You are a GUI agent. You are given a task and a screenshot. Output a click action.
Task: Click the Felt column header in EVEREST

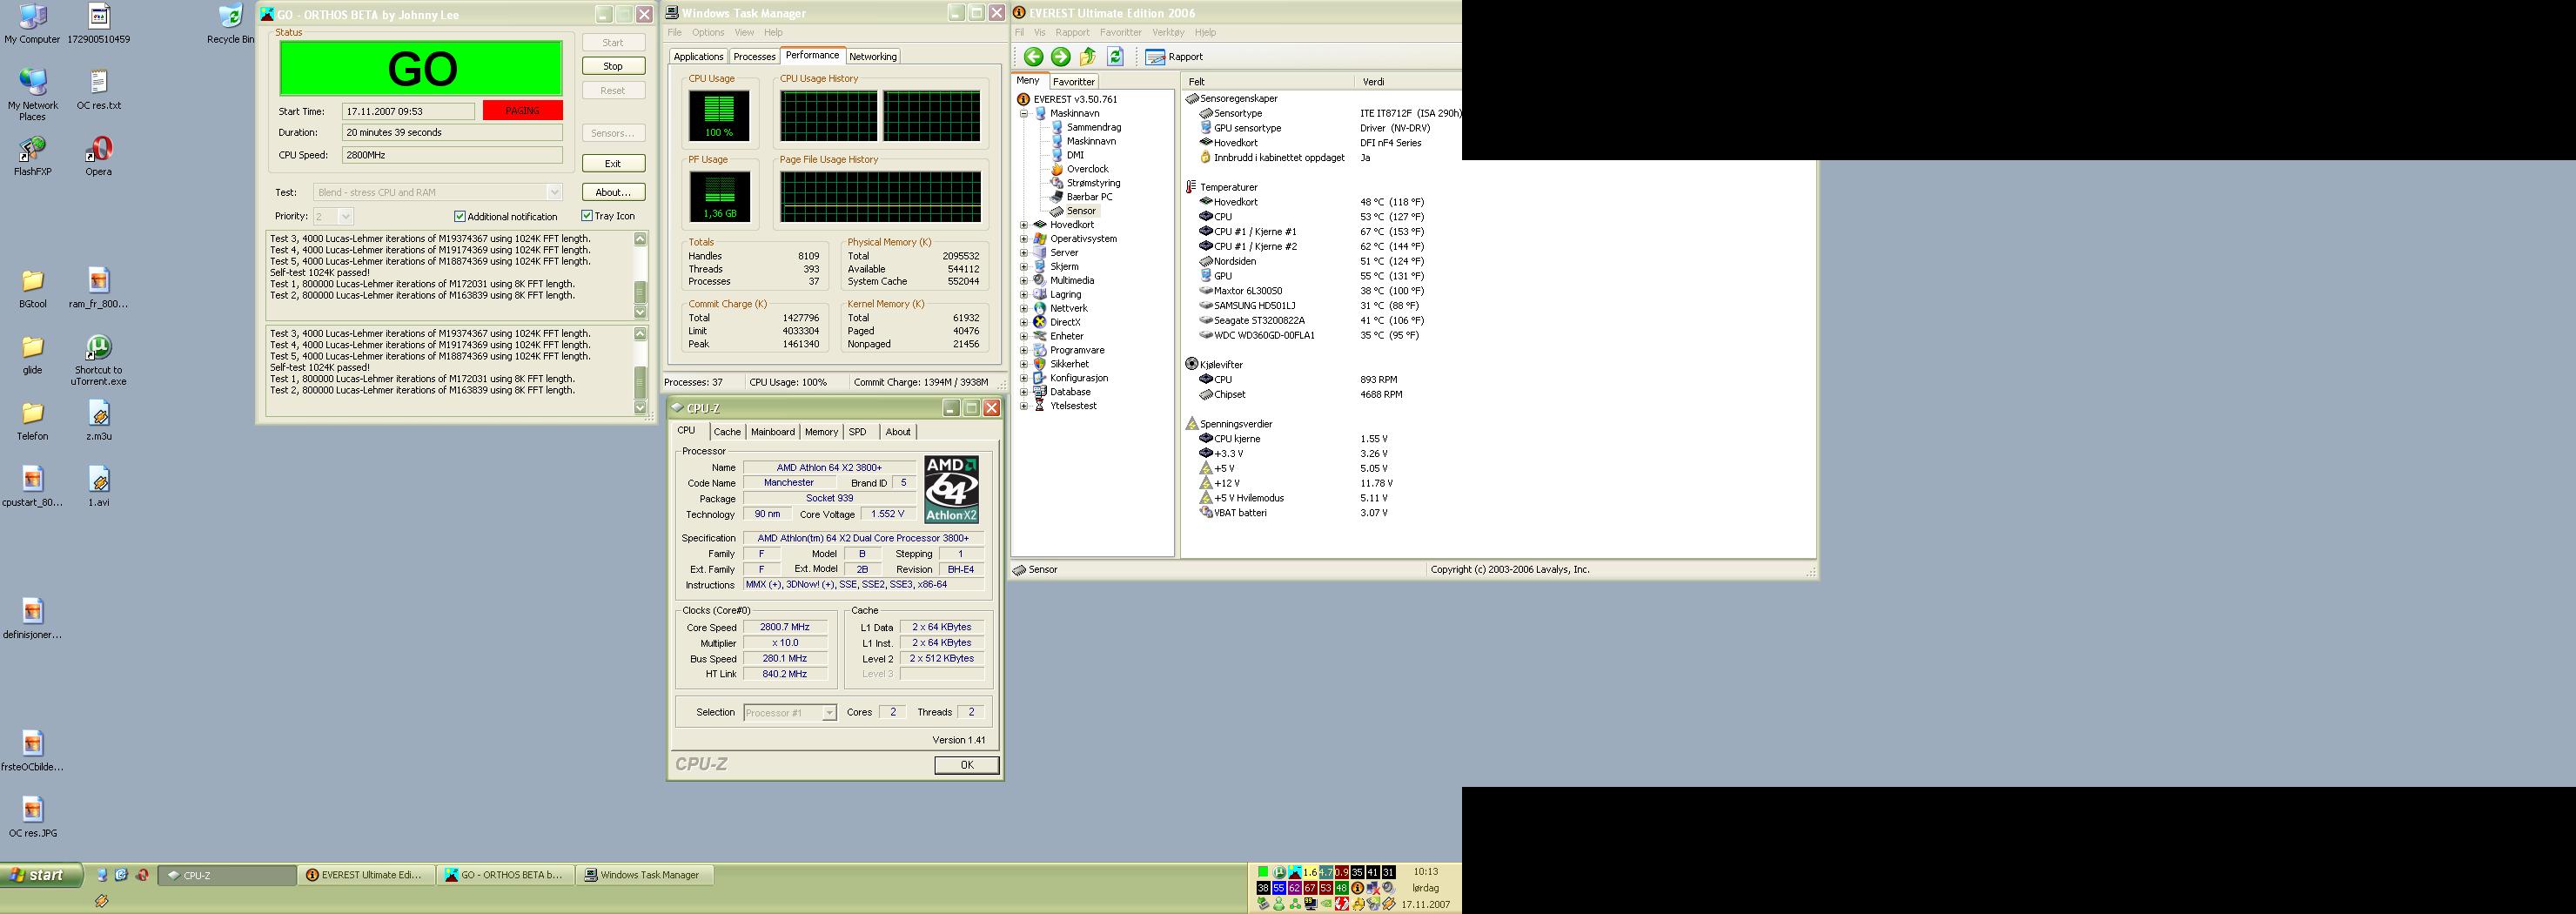[1268, 82]
